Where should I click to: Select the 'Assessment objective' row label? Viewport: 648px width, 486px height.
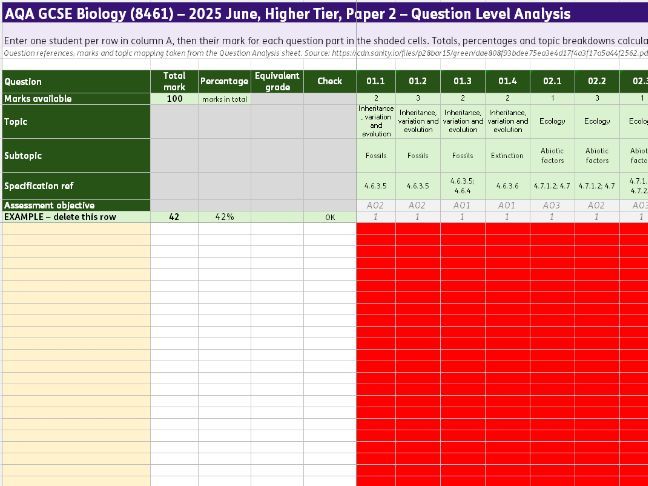tap(76, 205)
